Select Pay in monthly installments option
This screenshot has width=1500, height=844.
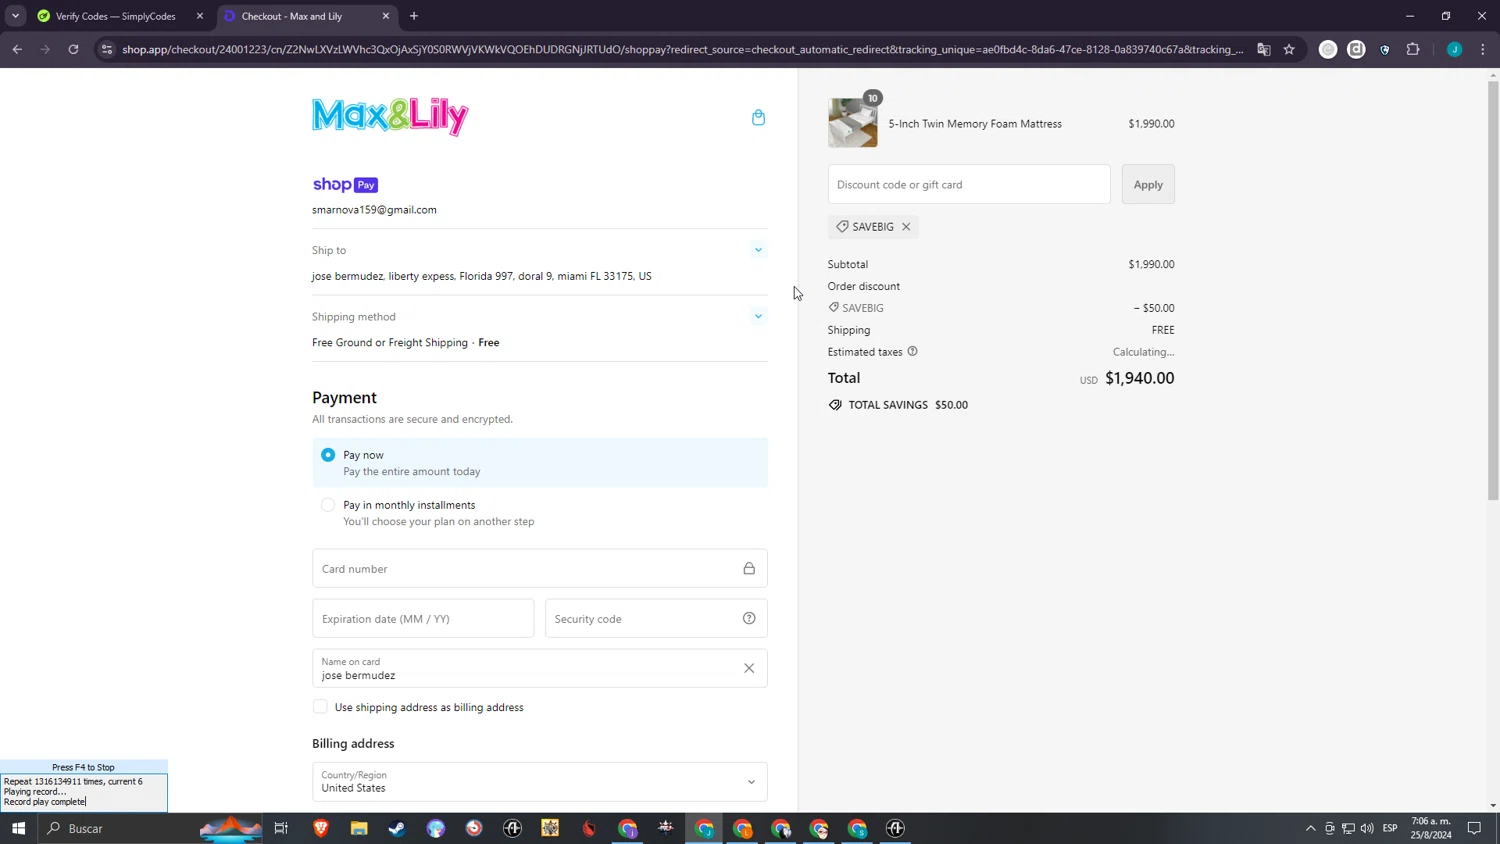[x=328, y=505]
